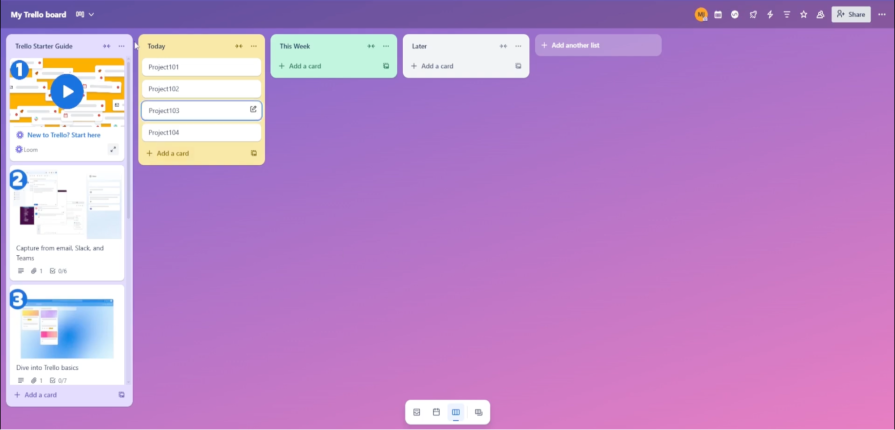Screen dimensions: 895x430
Task: Toggle Board view in bottom bar
Action: (x=455, y=412)
